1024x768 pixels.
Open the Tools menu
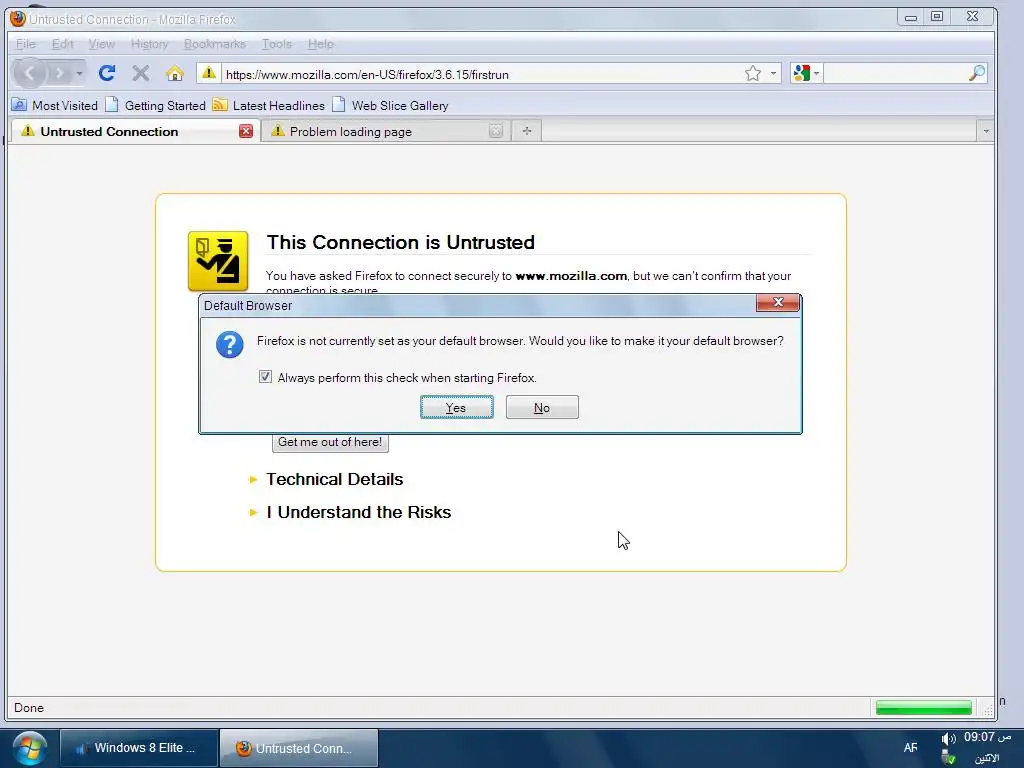pos(276,44)
